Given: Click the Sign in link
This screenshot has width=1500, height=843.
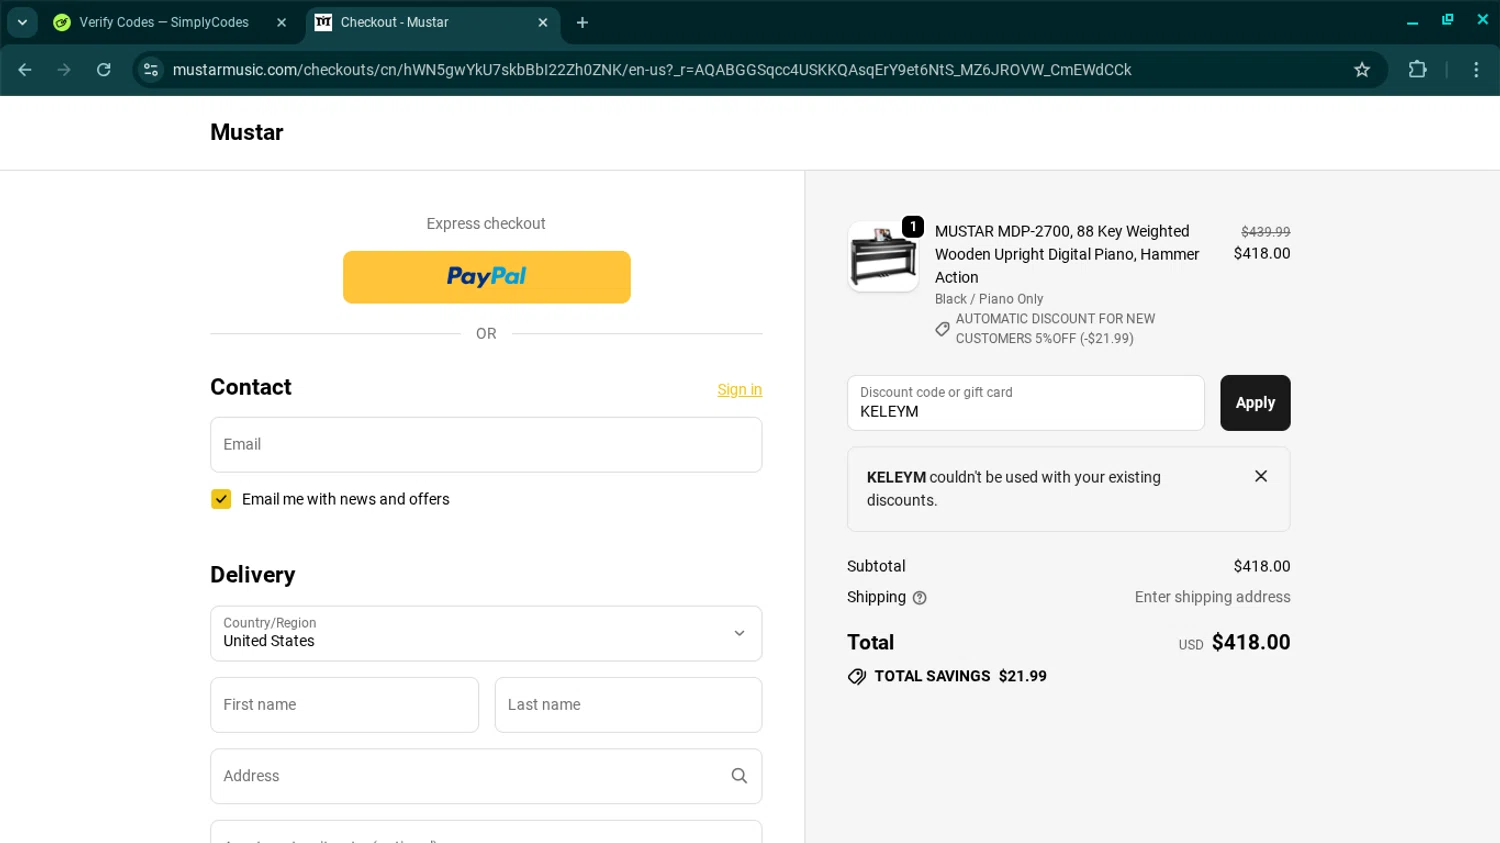Looking at the screenshot, I should tap(740, 390).
